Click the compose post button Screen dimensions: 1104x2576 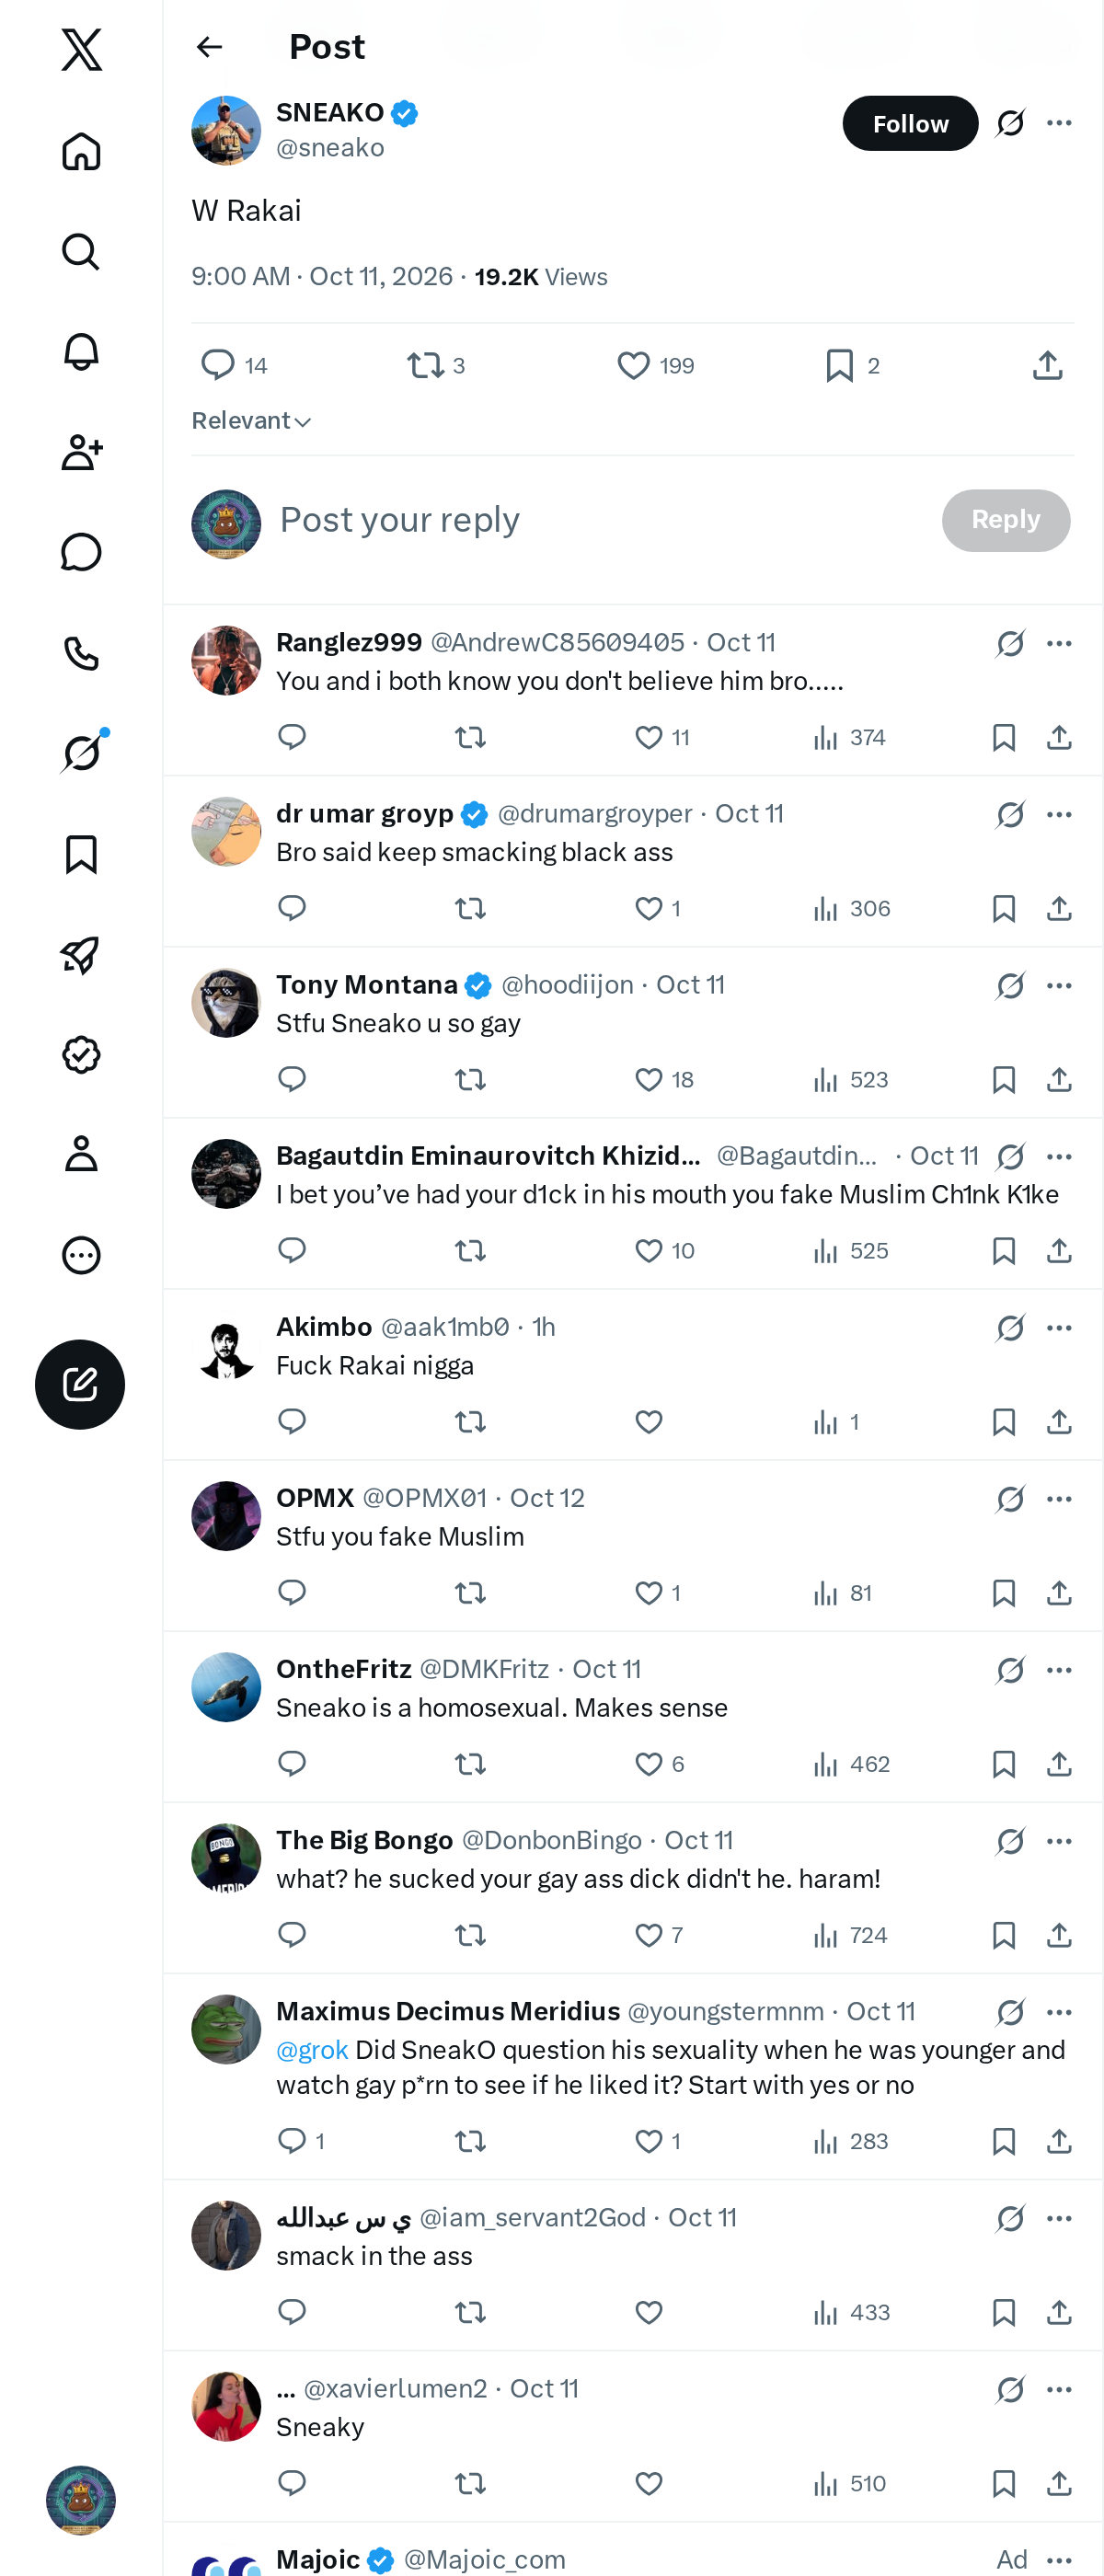(80, 1384)
